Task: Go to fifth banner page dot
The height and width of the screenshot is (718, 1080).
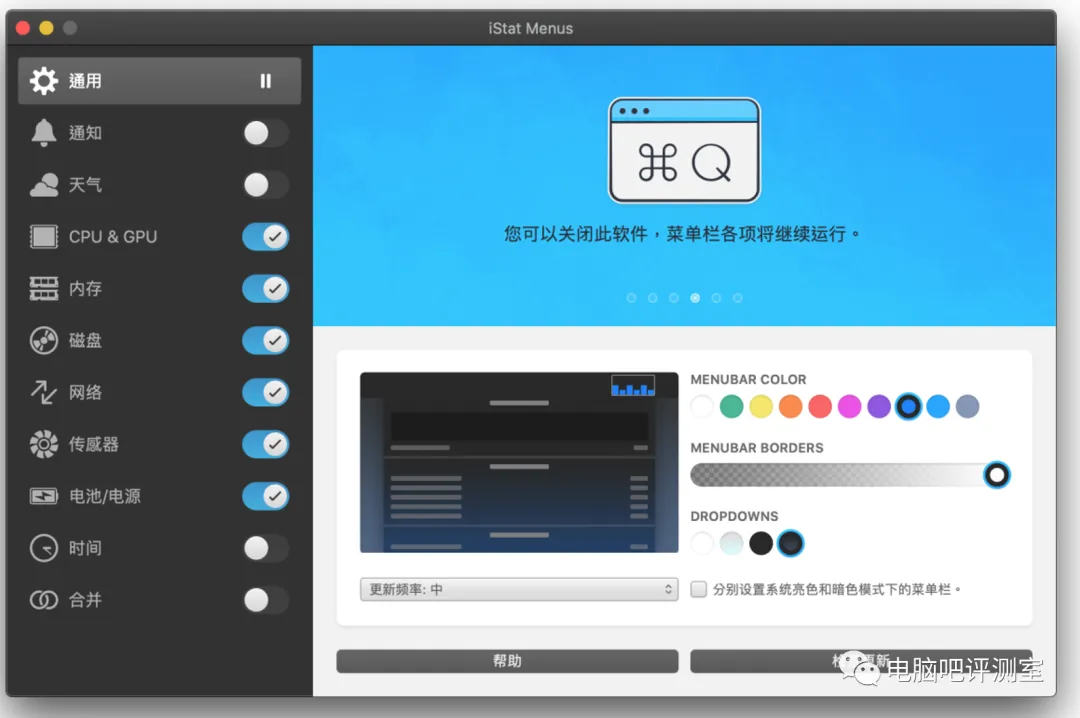Action: point(716,298)
